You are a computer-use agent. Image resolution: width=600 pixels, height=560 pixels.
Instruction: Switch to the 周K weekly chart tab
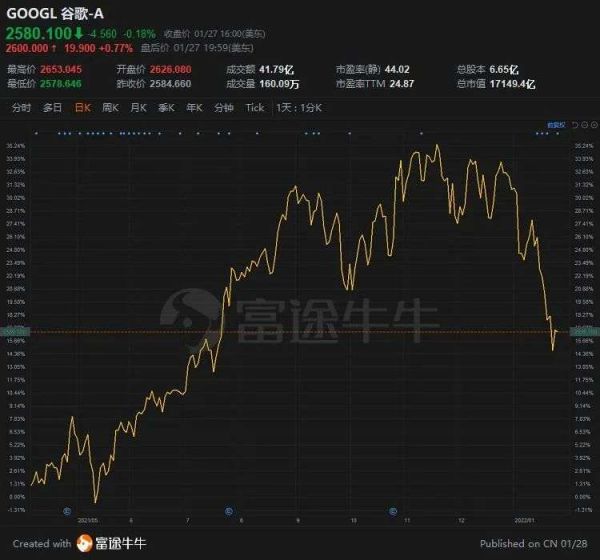(x=109, y=107)
